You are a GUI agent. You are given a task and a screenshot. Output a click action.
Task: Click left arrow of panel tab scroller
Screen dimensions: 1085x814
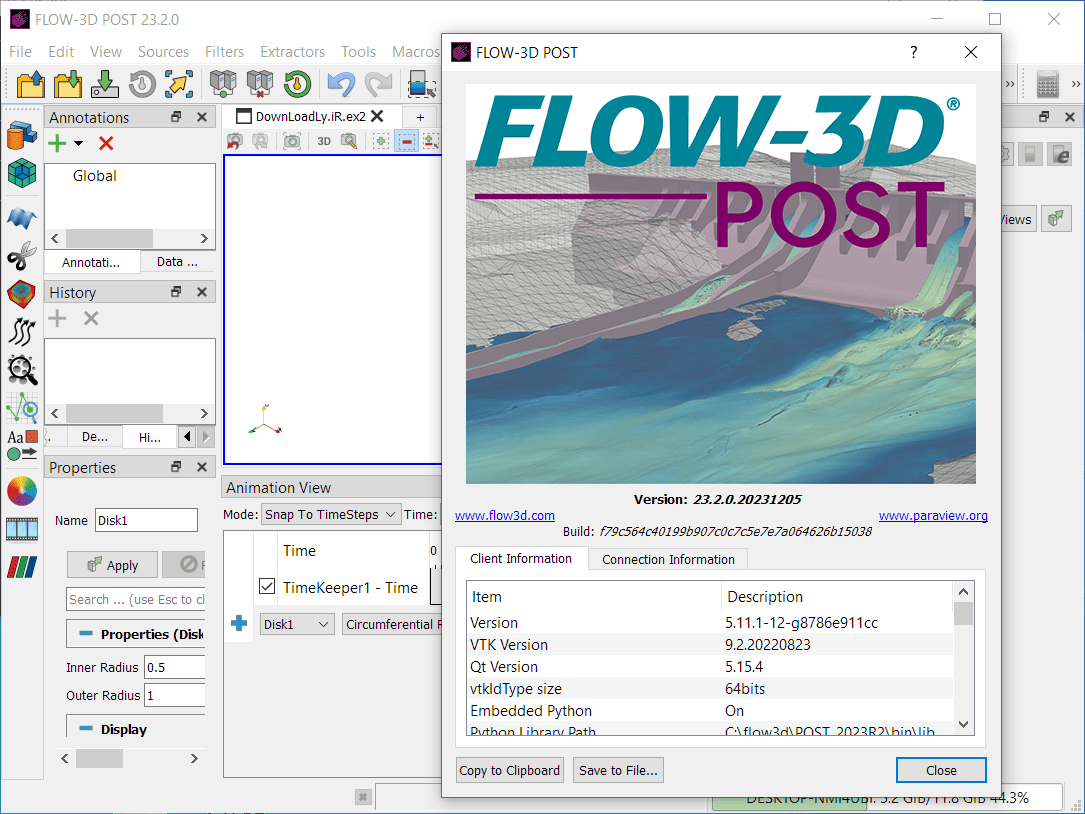pyautogui.click(x=187, y=437)
